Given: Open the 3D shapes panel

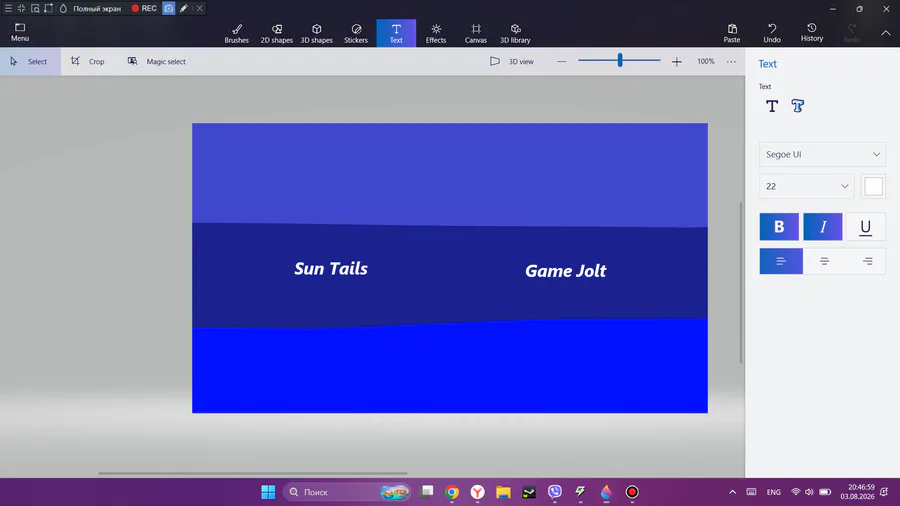Looking at the screenshot, I should [x=316, y=33].
